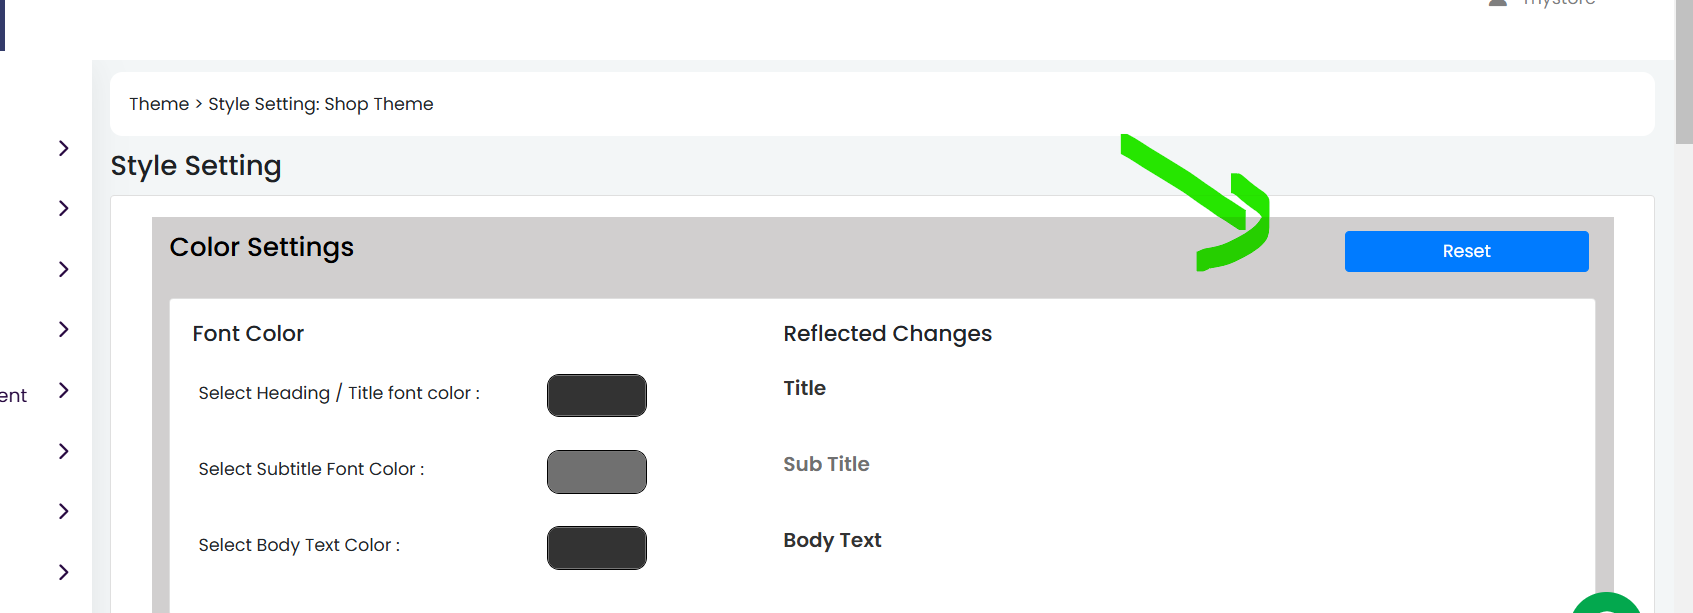Open Heading / Title font color swatch
The width and height of the screenshot is (1693, 613).
point(597,395)
